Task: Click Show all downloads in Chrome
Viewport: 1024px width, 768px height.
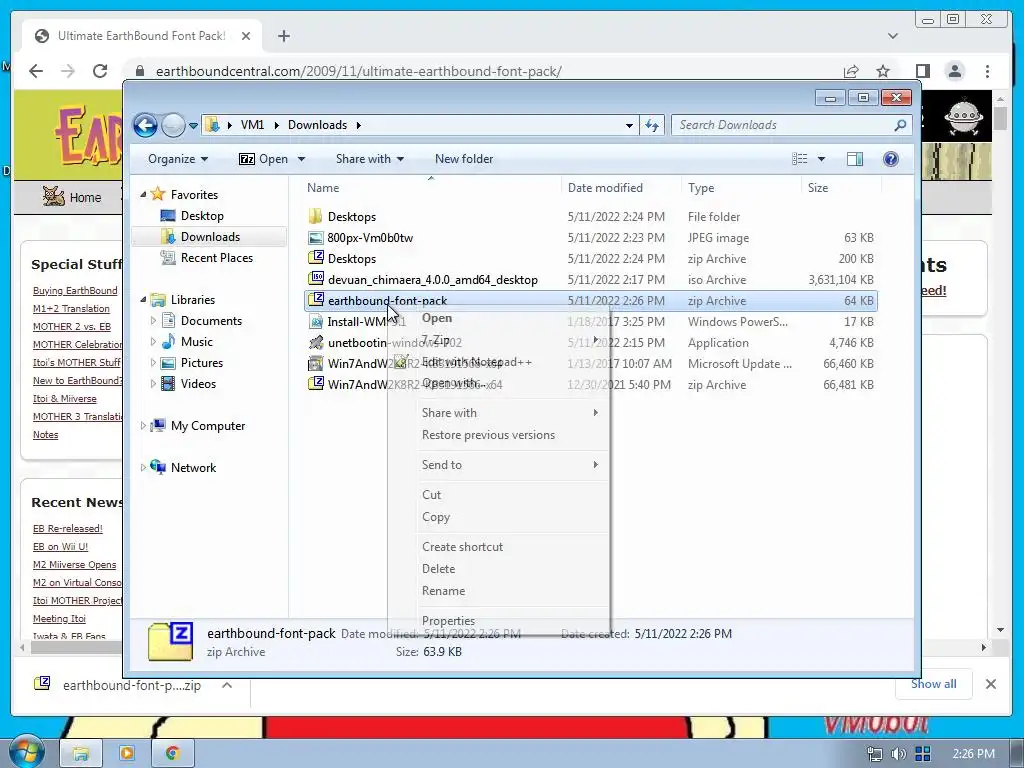Action: 933,684
